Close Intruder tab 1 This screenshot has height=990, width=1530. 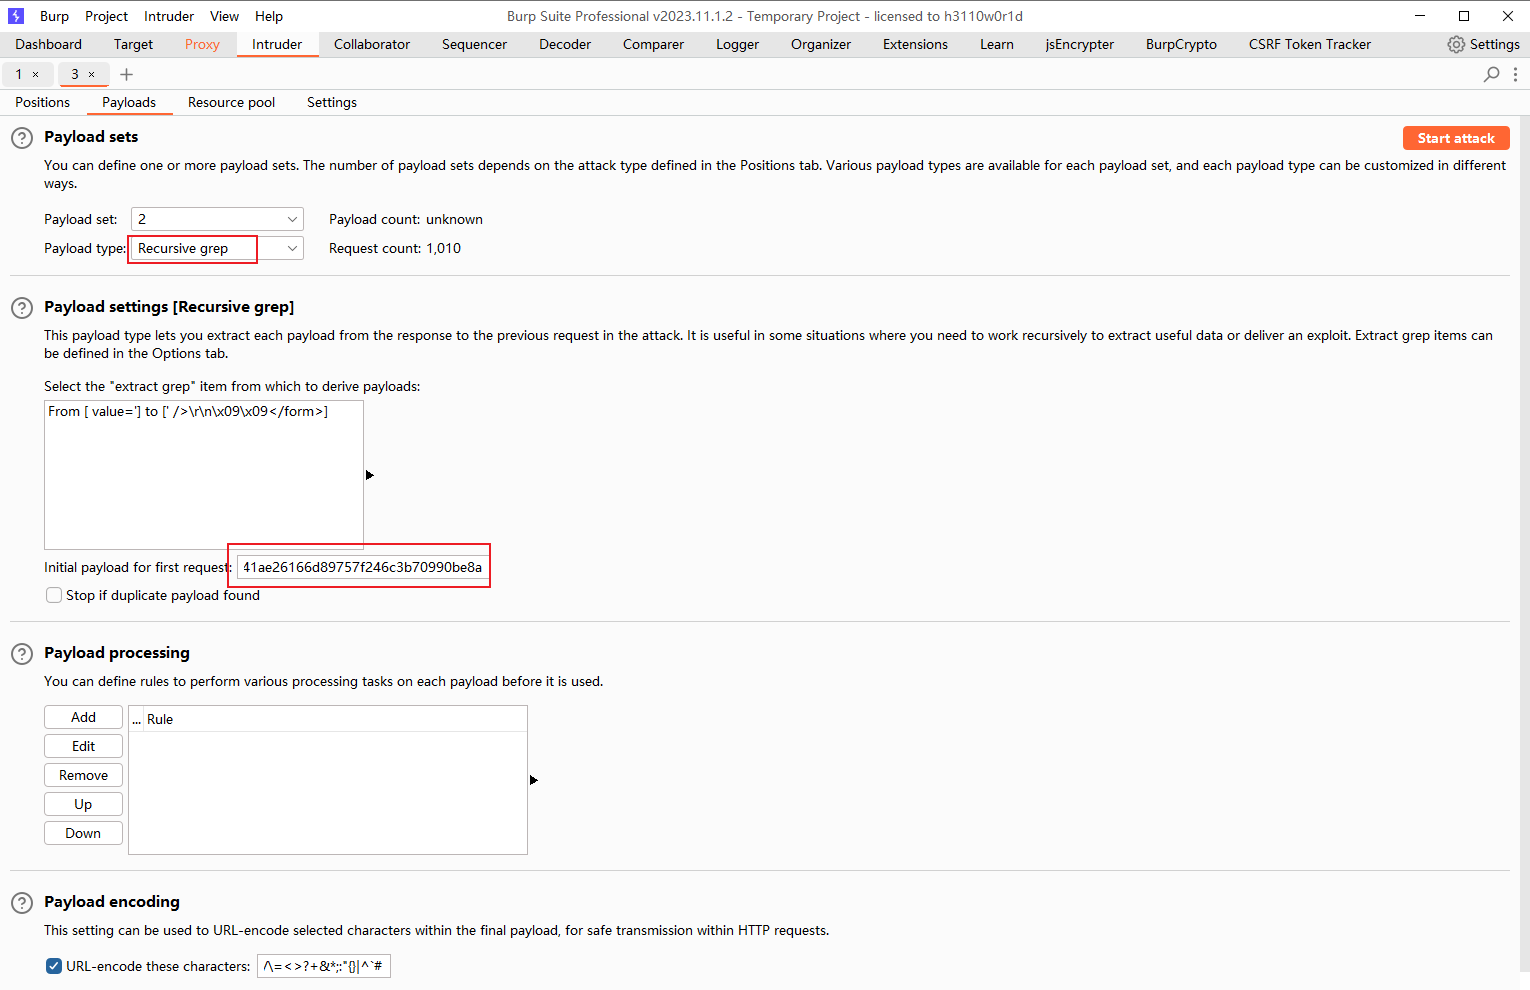[36, 74]
